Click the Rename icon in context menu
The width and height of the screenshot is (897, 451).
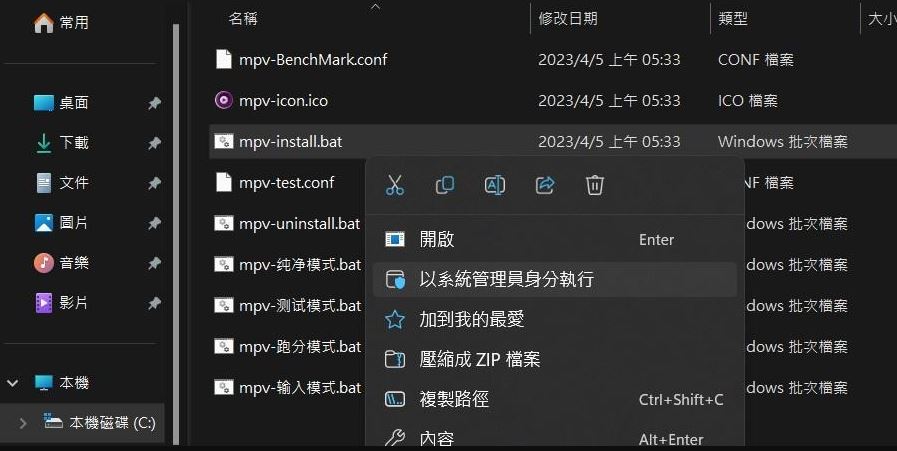click(x=495, y=185)
